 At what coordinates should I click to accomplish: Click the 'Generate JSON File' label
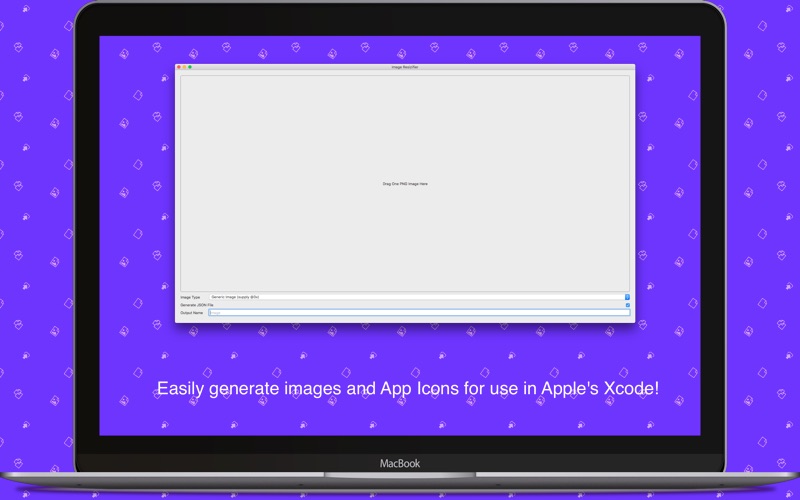pyautogui.click(x=197, y=305)
